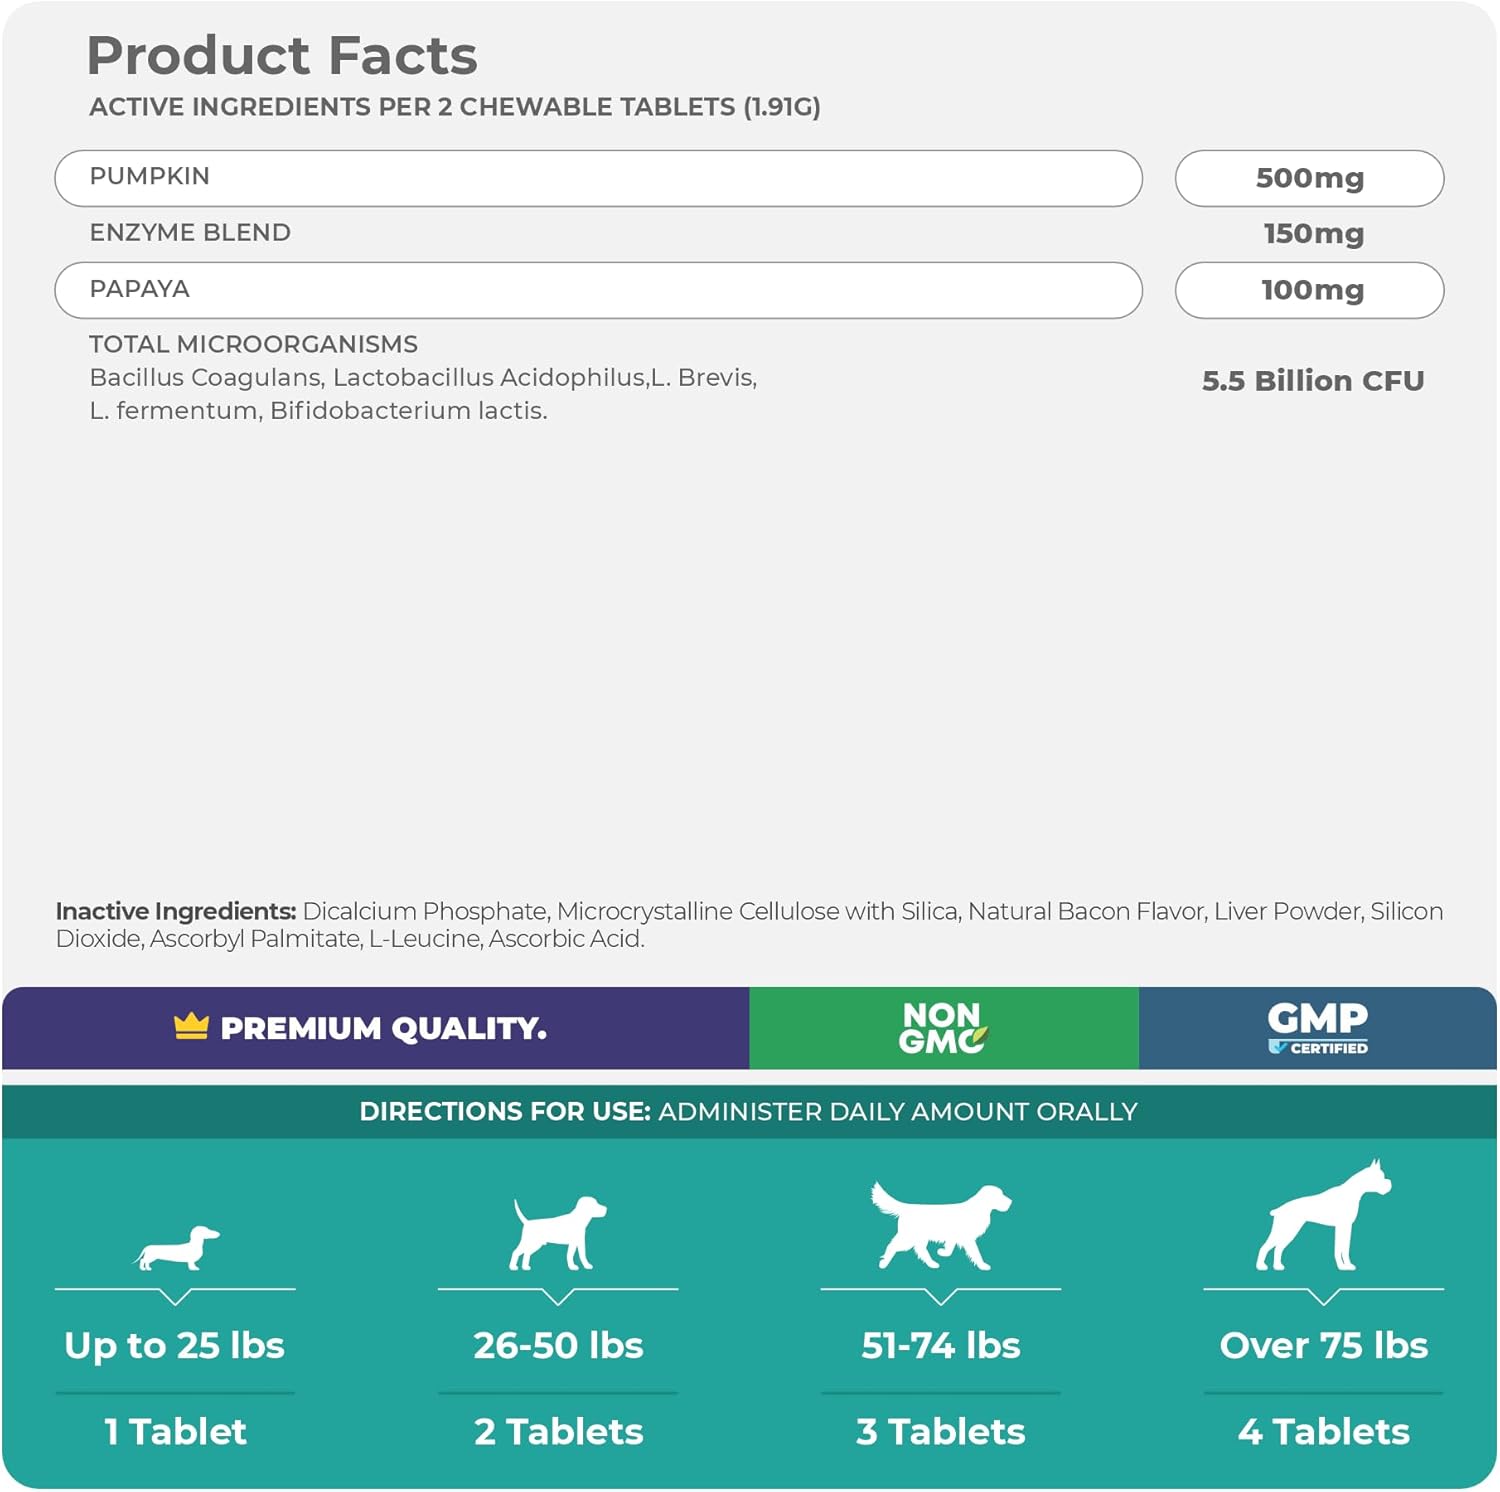Click the dachshund small dog icon
Image resolution: width=1500 pixels, height=1492 pixels.
(177, 1248)
